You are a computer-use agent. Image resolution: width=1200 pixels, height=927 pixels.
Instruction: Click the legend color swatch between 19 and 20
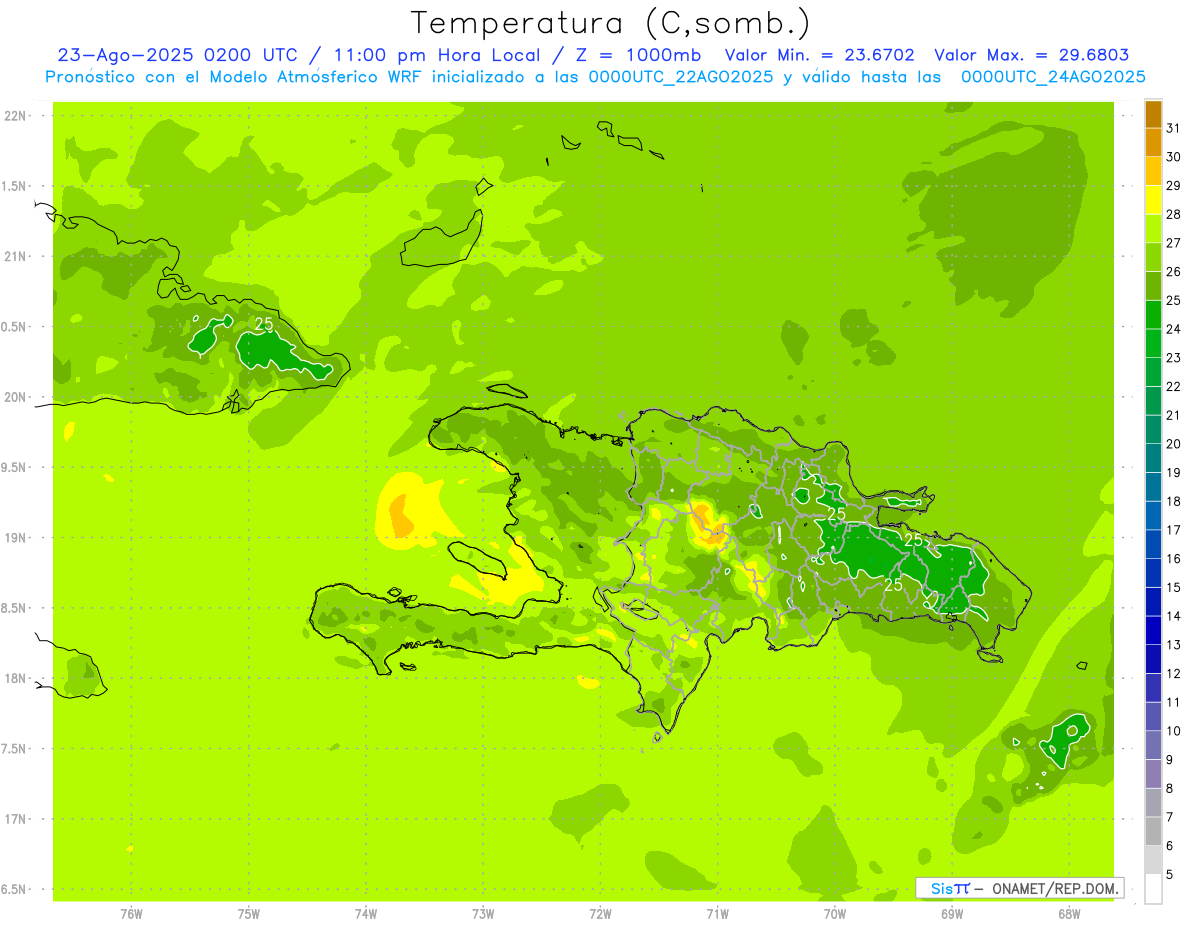pos(1153,459)
